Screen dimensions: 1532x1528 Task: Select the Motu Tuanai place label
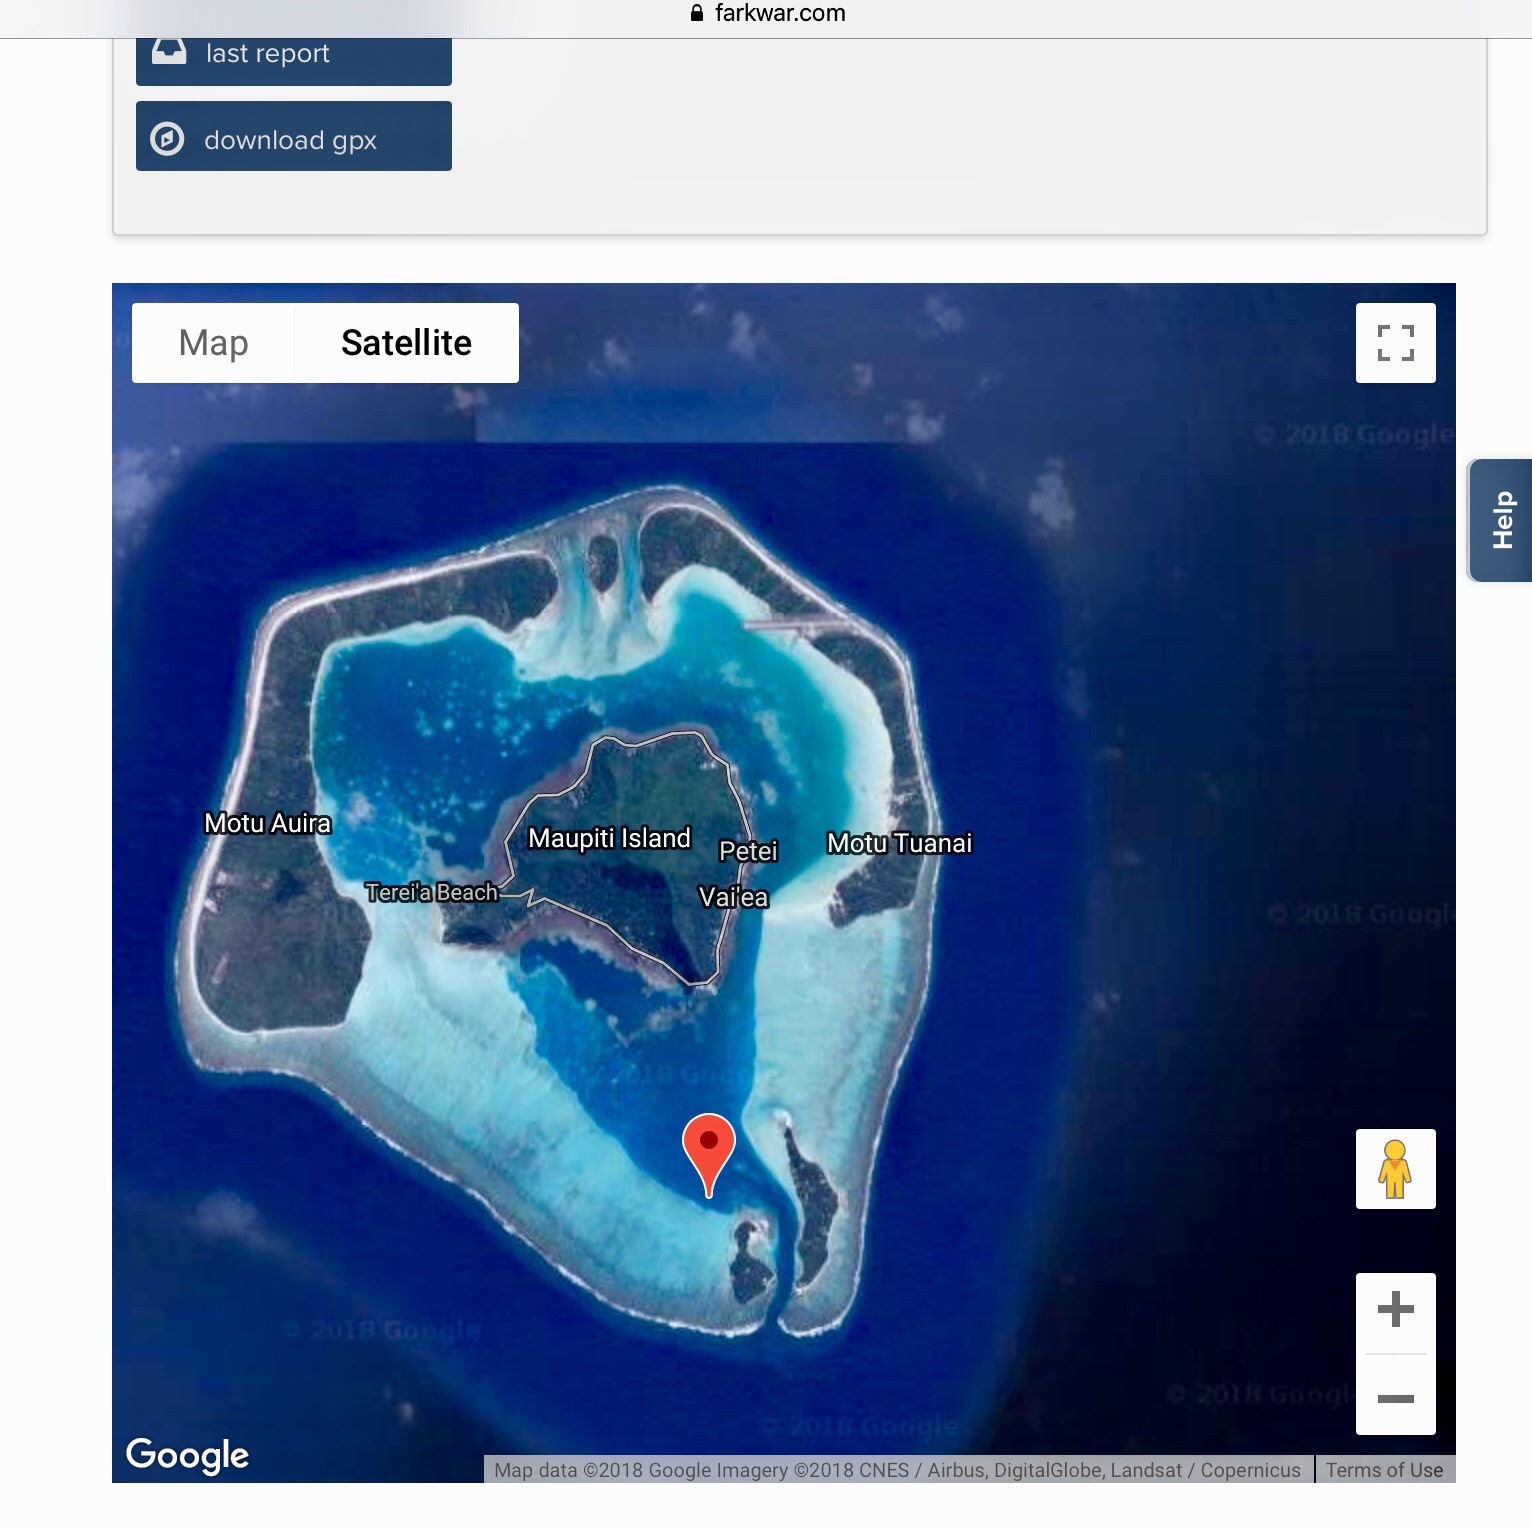coord(899,843)
